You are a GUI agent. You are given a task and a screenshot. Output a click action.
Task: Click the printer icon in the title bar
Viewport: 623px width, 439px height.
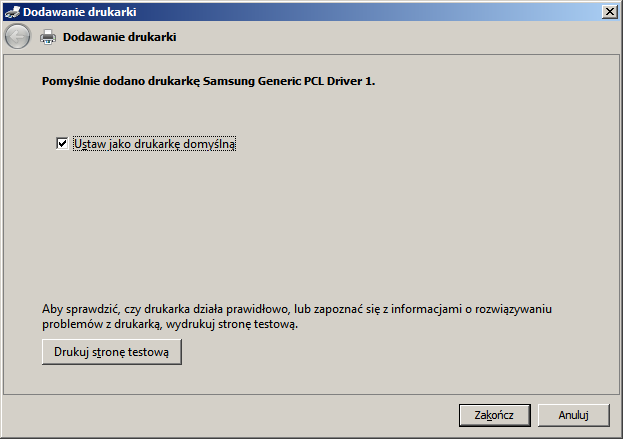pos(12,12)
